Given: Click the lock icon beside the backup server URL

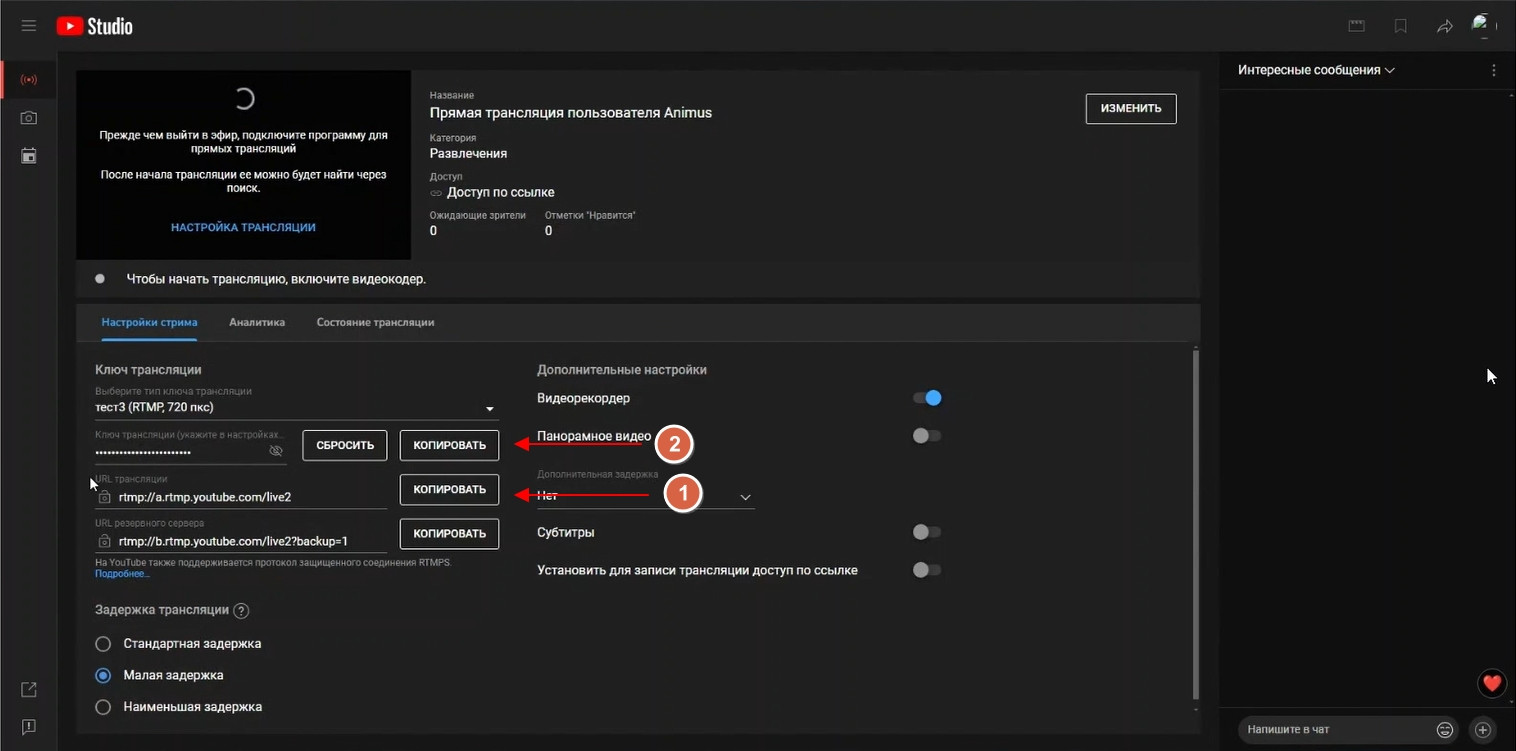Looking at the screenshot, I should (x=104, y=541).
